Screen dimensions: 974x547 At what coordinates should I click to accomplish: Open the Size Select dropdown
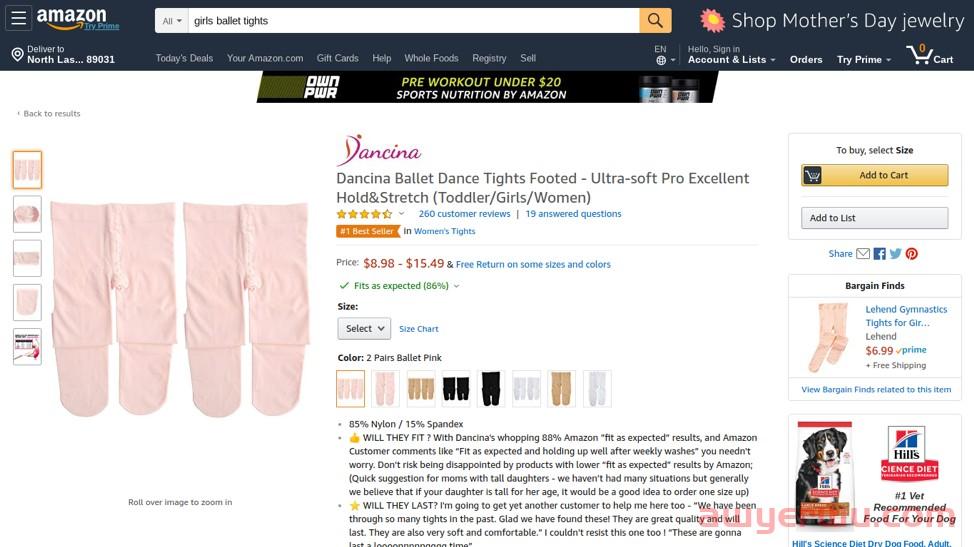[x=364, y=328]
